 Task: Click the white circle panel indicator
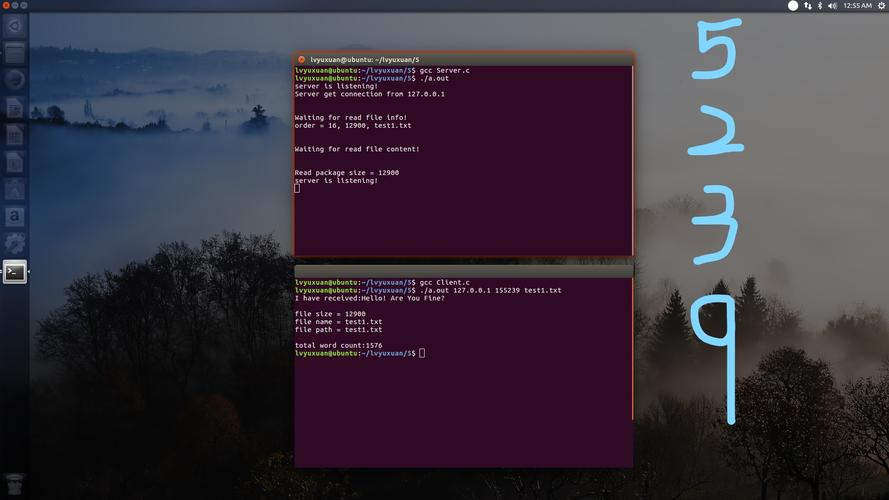(x=793, y=6)
